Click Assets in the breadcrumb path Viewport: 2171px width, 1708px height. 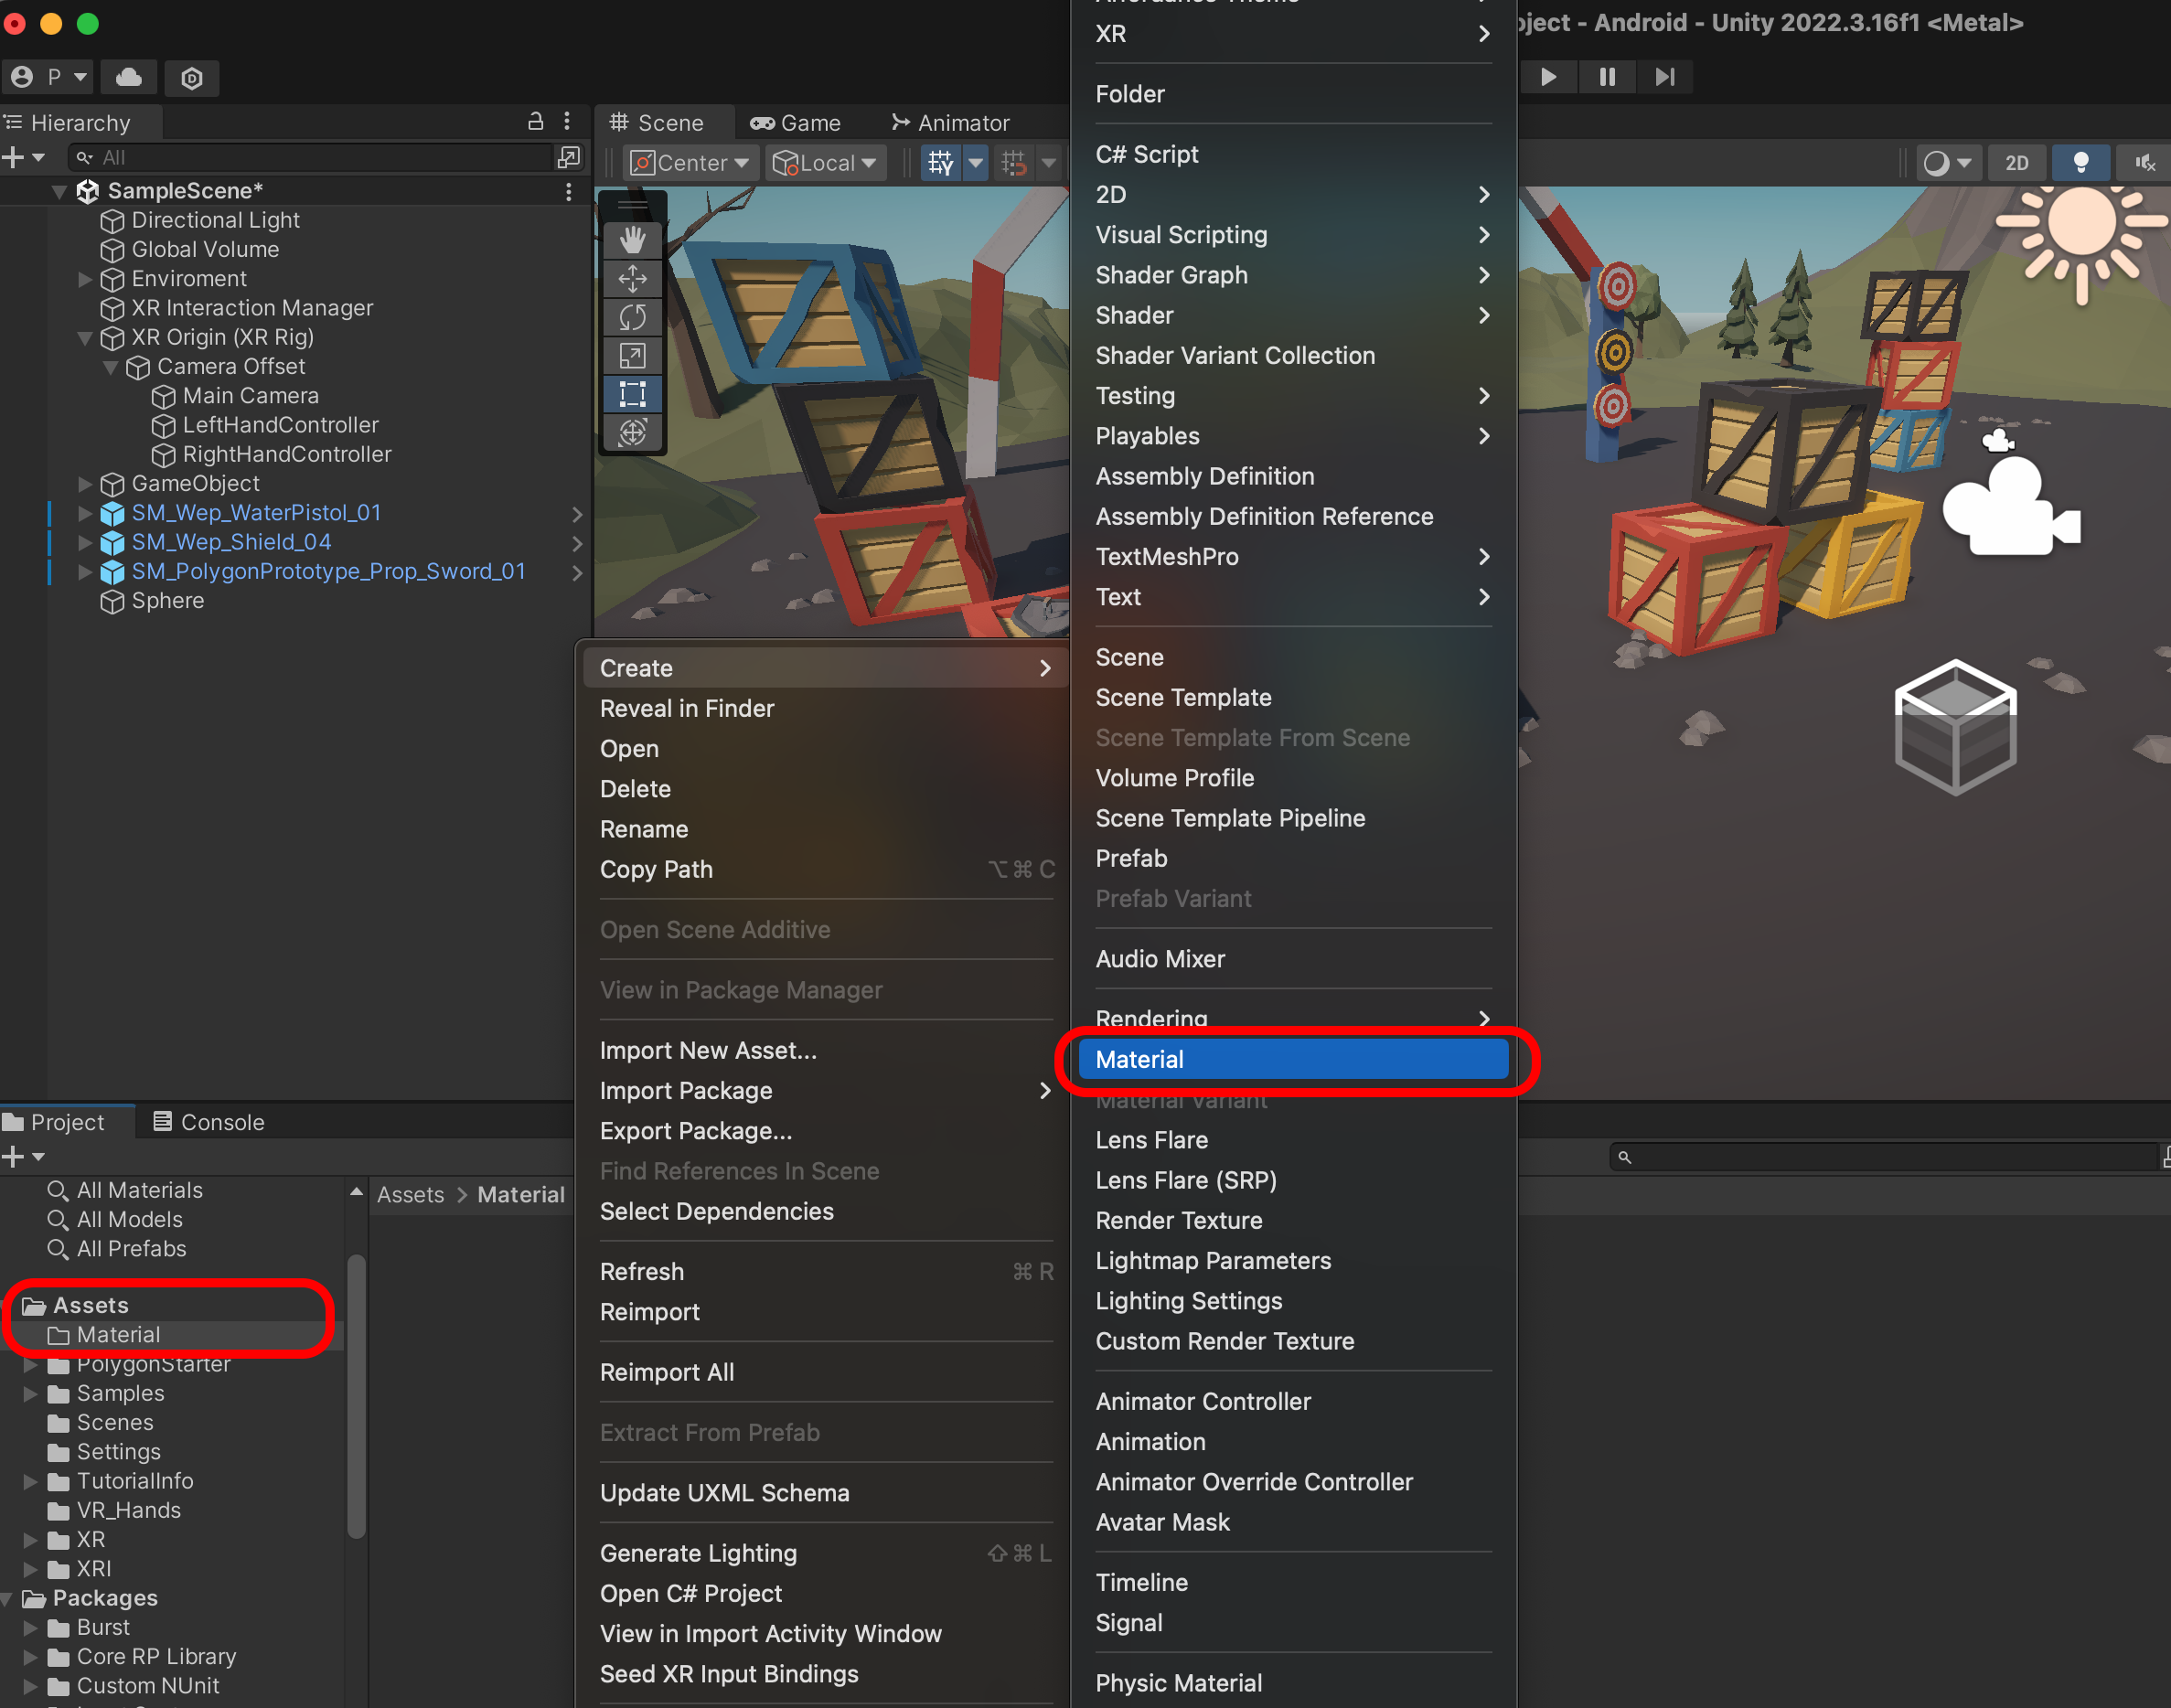click(410, 1195)
